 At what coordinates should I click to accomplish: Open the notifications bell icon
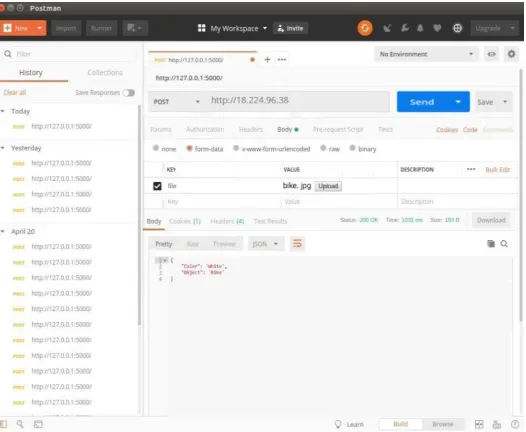[x=420, y=28]
